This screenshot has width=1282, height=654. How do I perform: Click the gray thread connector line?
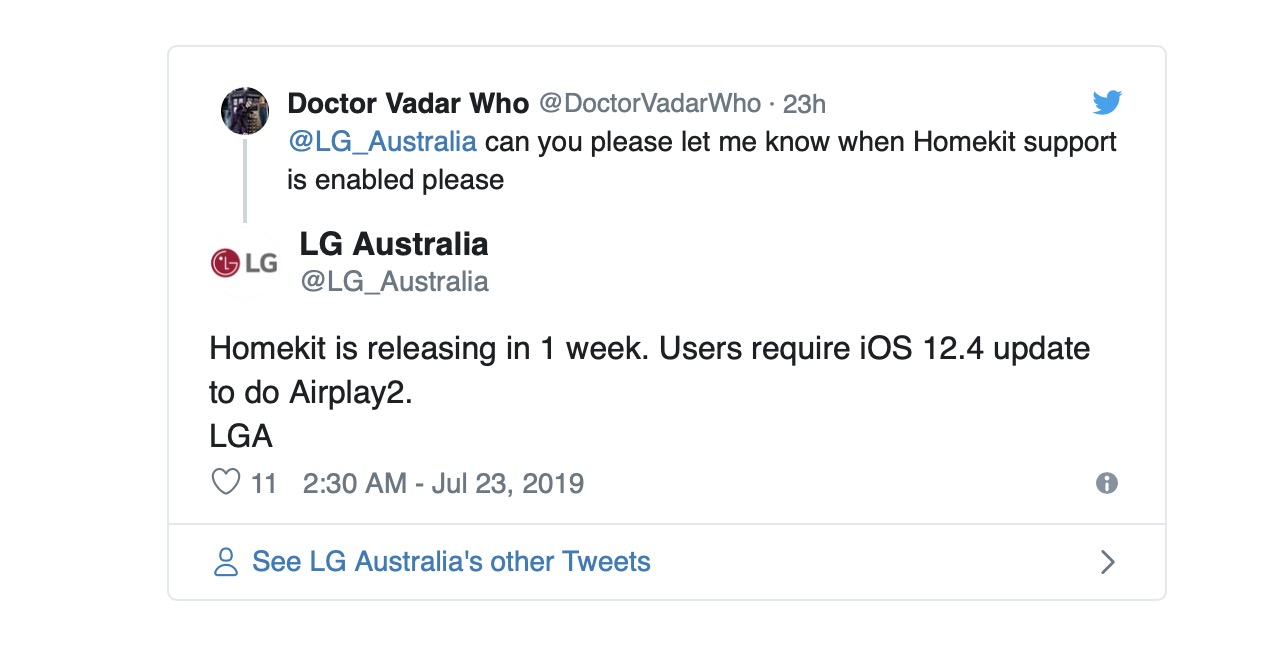tap(245, 180)
